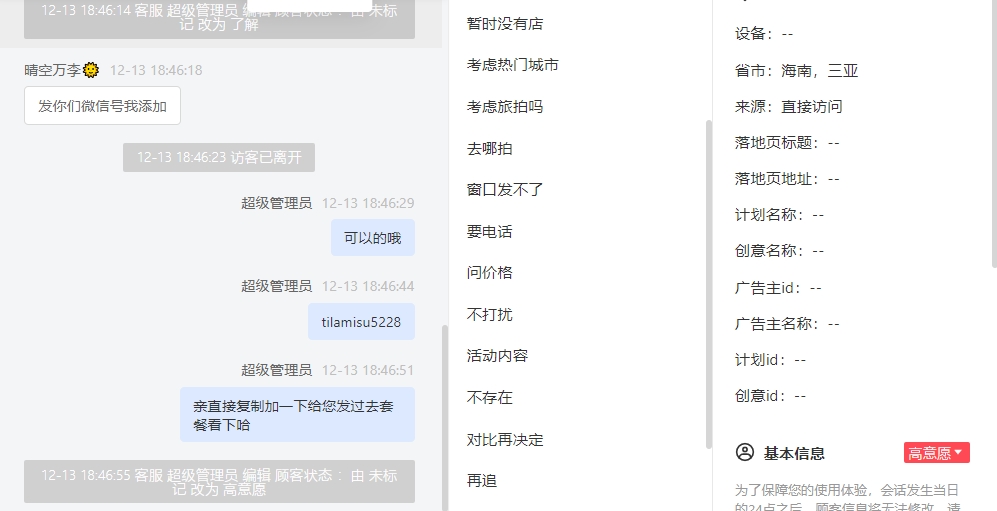
Task: Select 不打扰 from reply list
Action: click(490, 315)
